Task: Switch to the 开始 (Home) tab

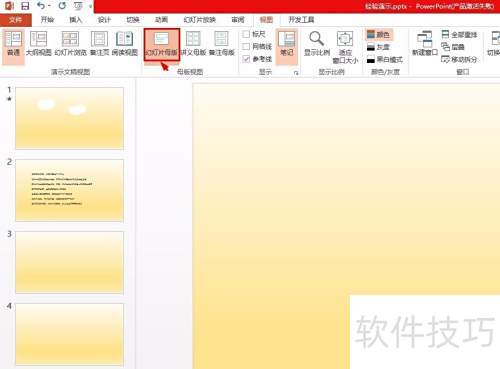Action: click(47, 20)
